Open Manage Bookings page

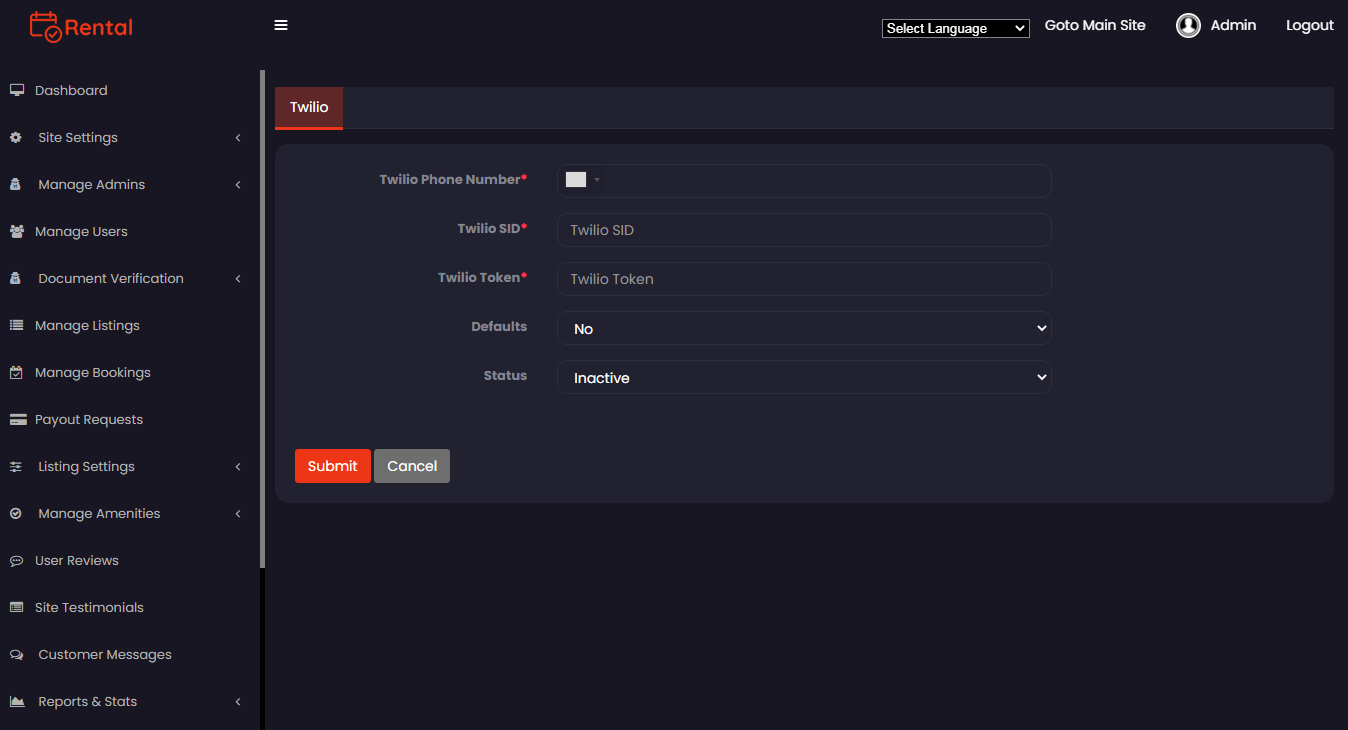[x=92, y=372]
